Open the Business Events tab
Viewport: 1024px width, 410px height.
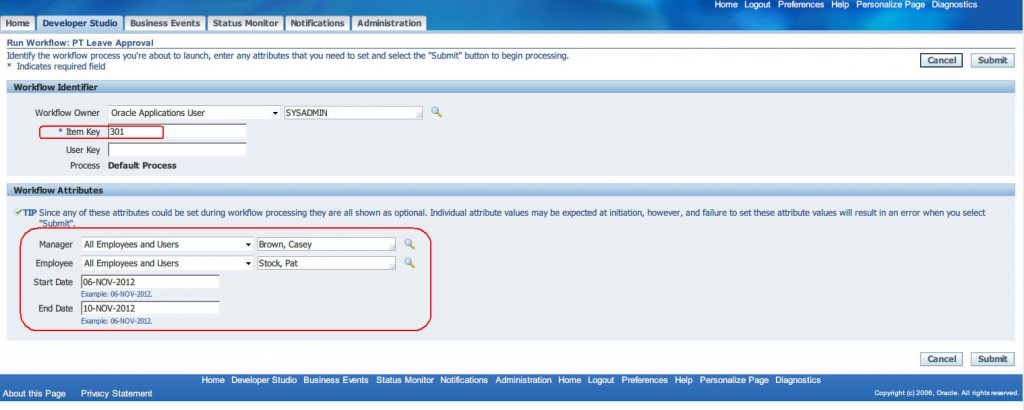pyautogui.click(x=165, y=23)
